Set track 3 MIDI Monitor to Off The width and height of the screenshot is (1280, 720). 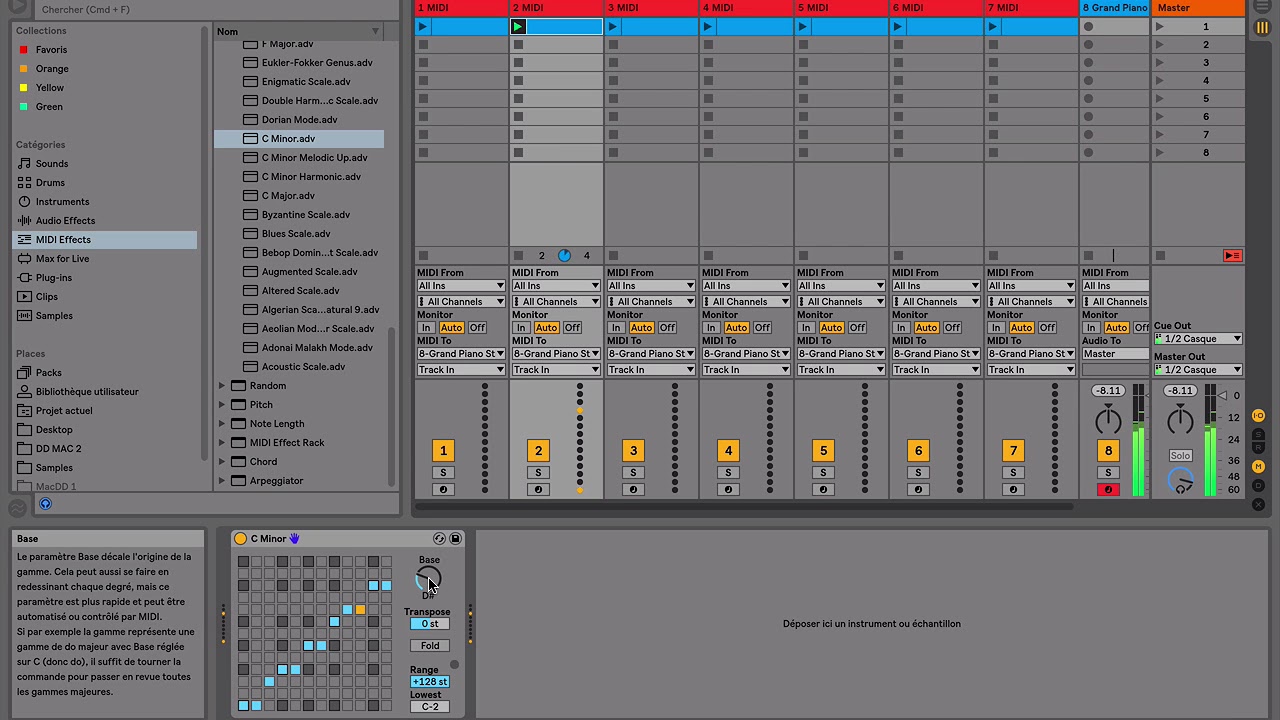[668, 327]
